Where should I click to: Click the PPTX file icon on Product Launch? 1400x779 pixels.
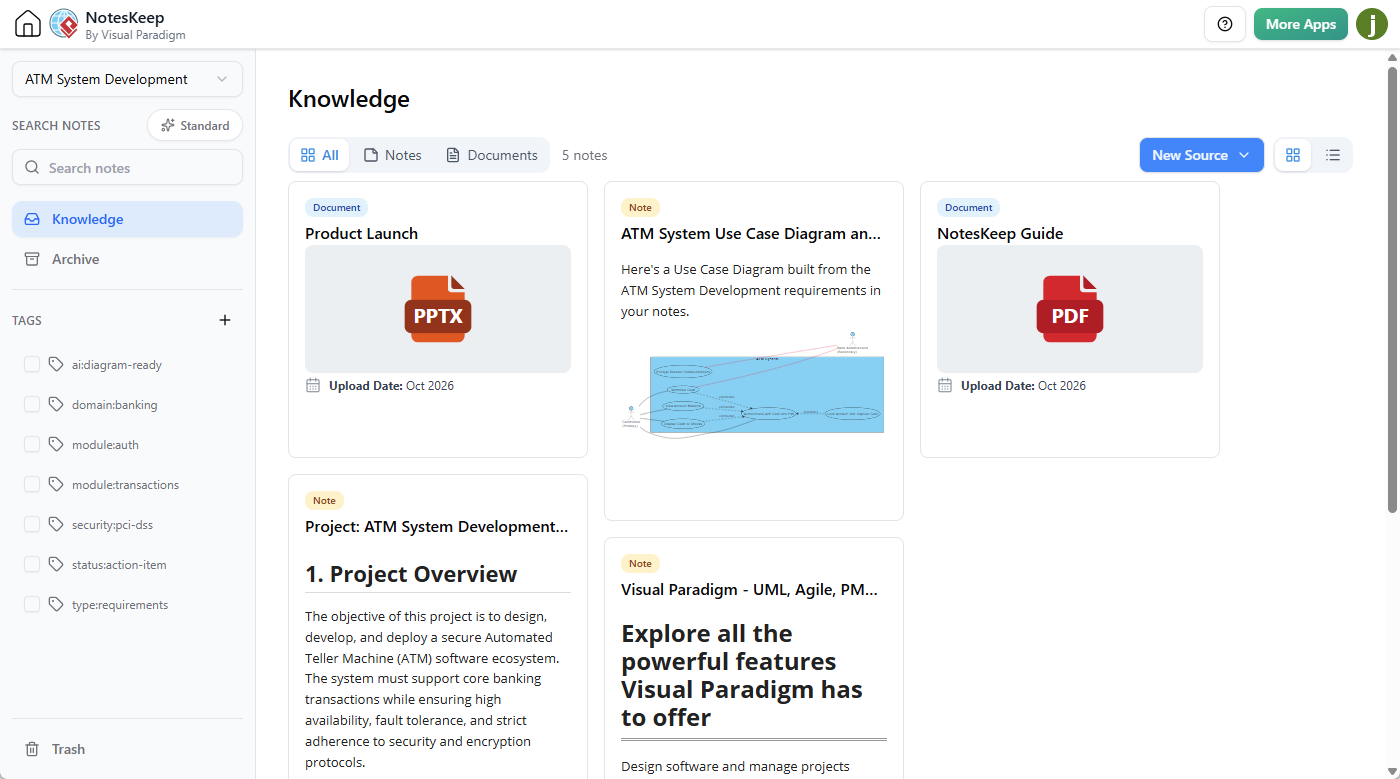click(438, 309)
